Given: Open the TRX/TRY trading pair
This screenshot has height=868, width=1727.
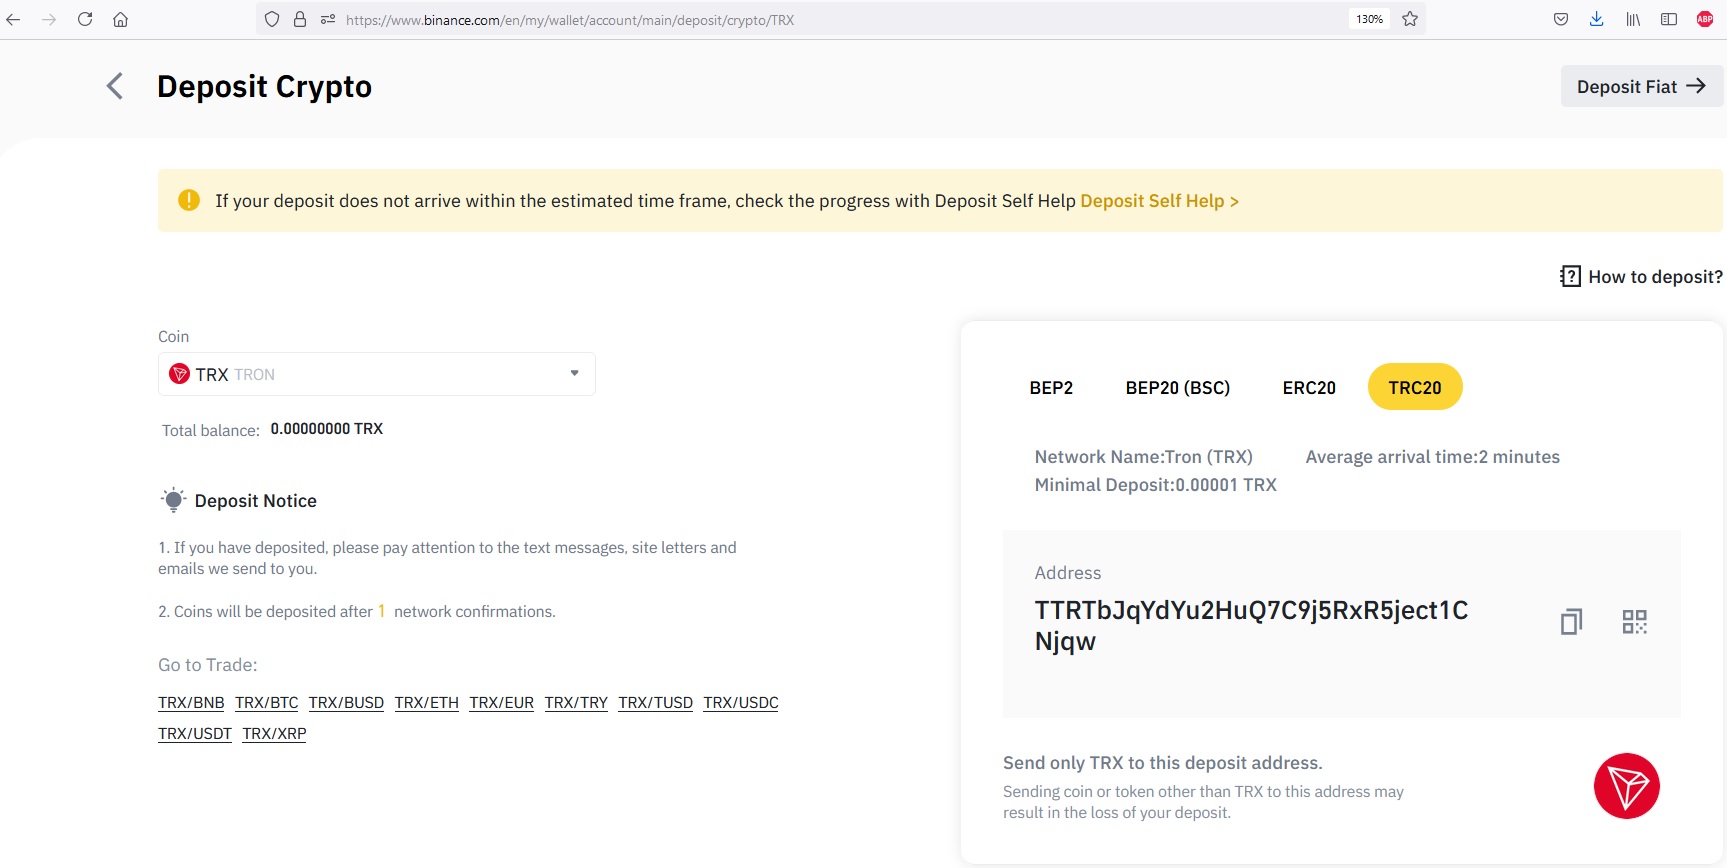Looking at the screenshot, I should [576, 702].
